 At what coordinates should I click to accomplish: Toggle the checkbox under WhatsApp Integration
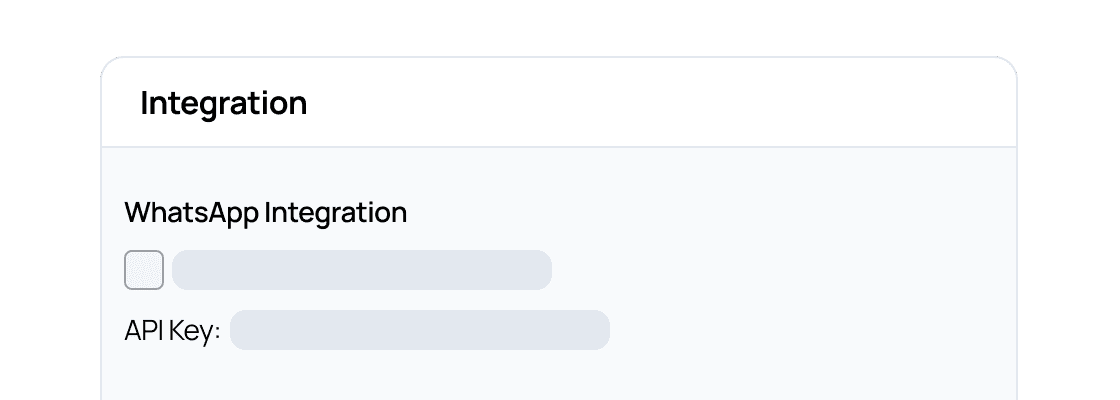(x=144, y=270)
